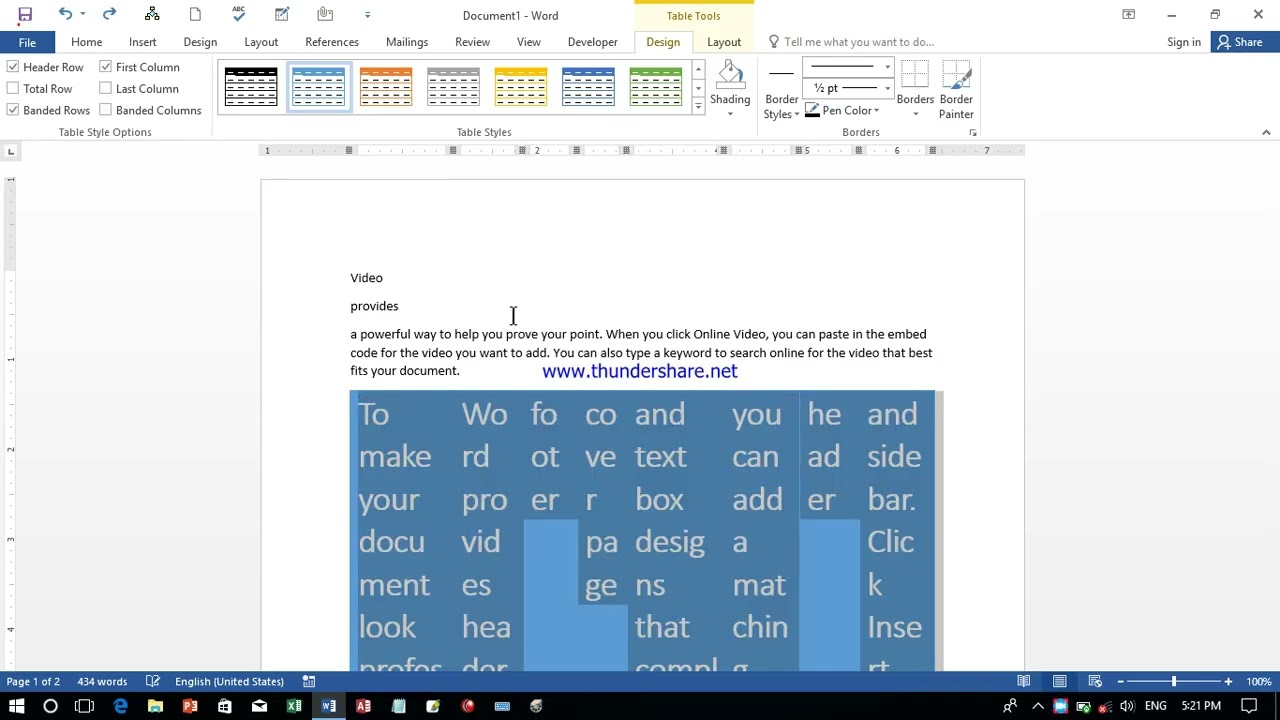The image size is (1280, 720).
Task: Click the zoom slider handle
Action: [x=1174, y=681]
